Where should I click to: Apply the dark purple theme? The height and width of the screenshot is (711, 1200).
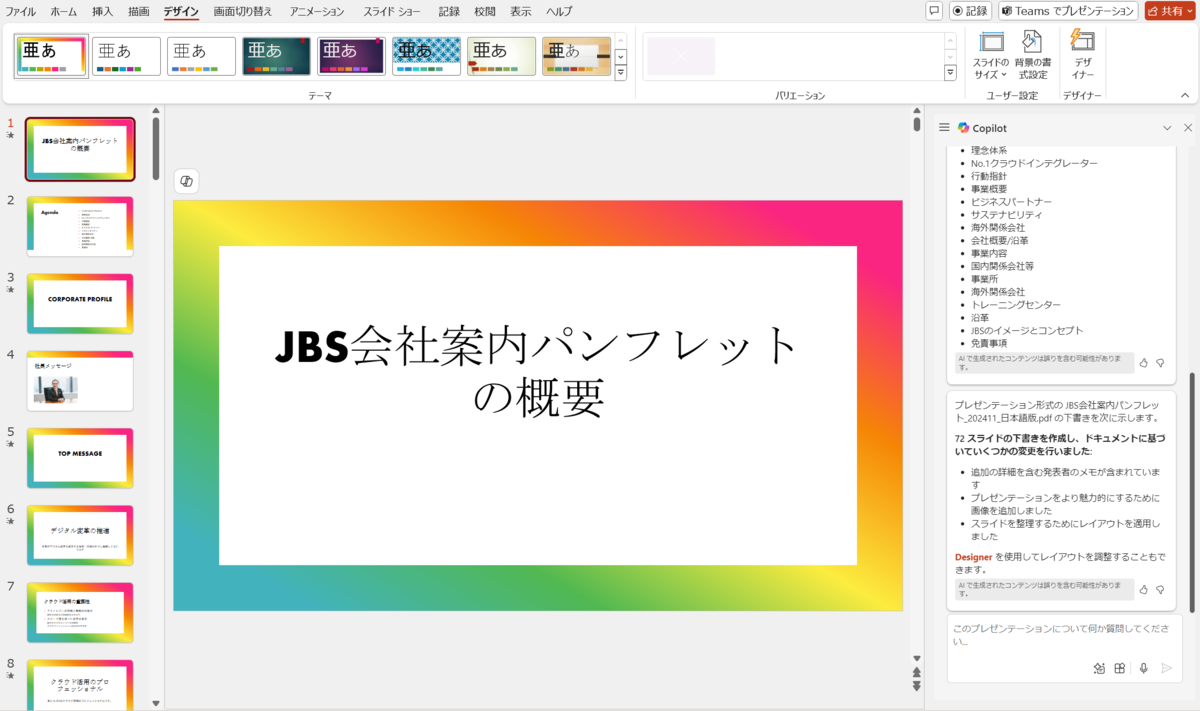352,56
